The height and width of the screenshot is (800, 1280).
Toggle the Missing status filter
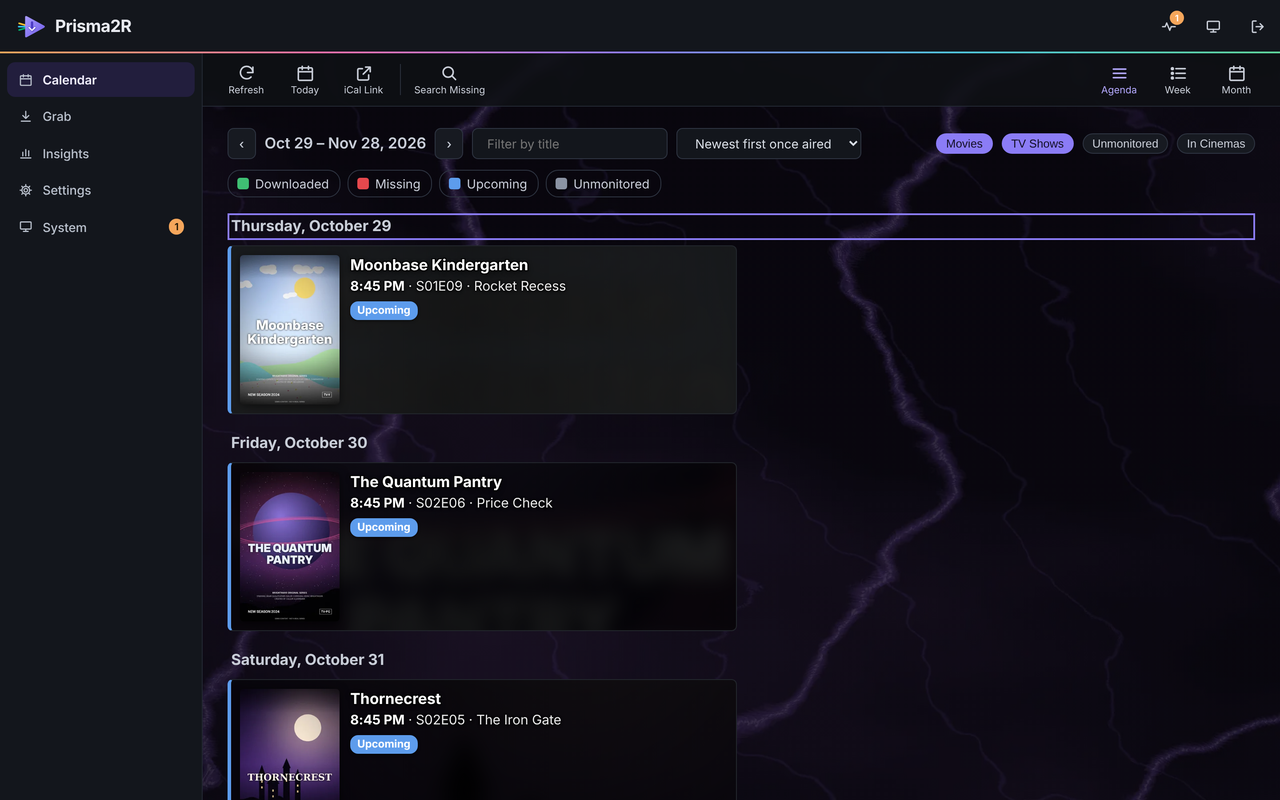[x=389, y=184]
